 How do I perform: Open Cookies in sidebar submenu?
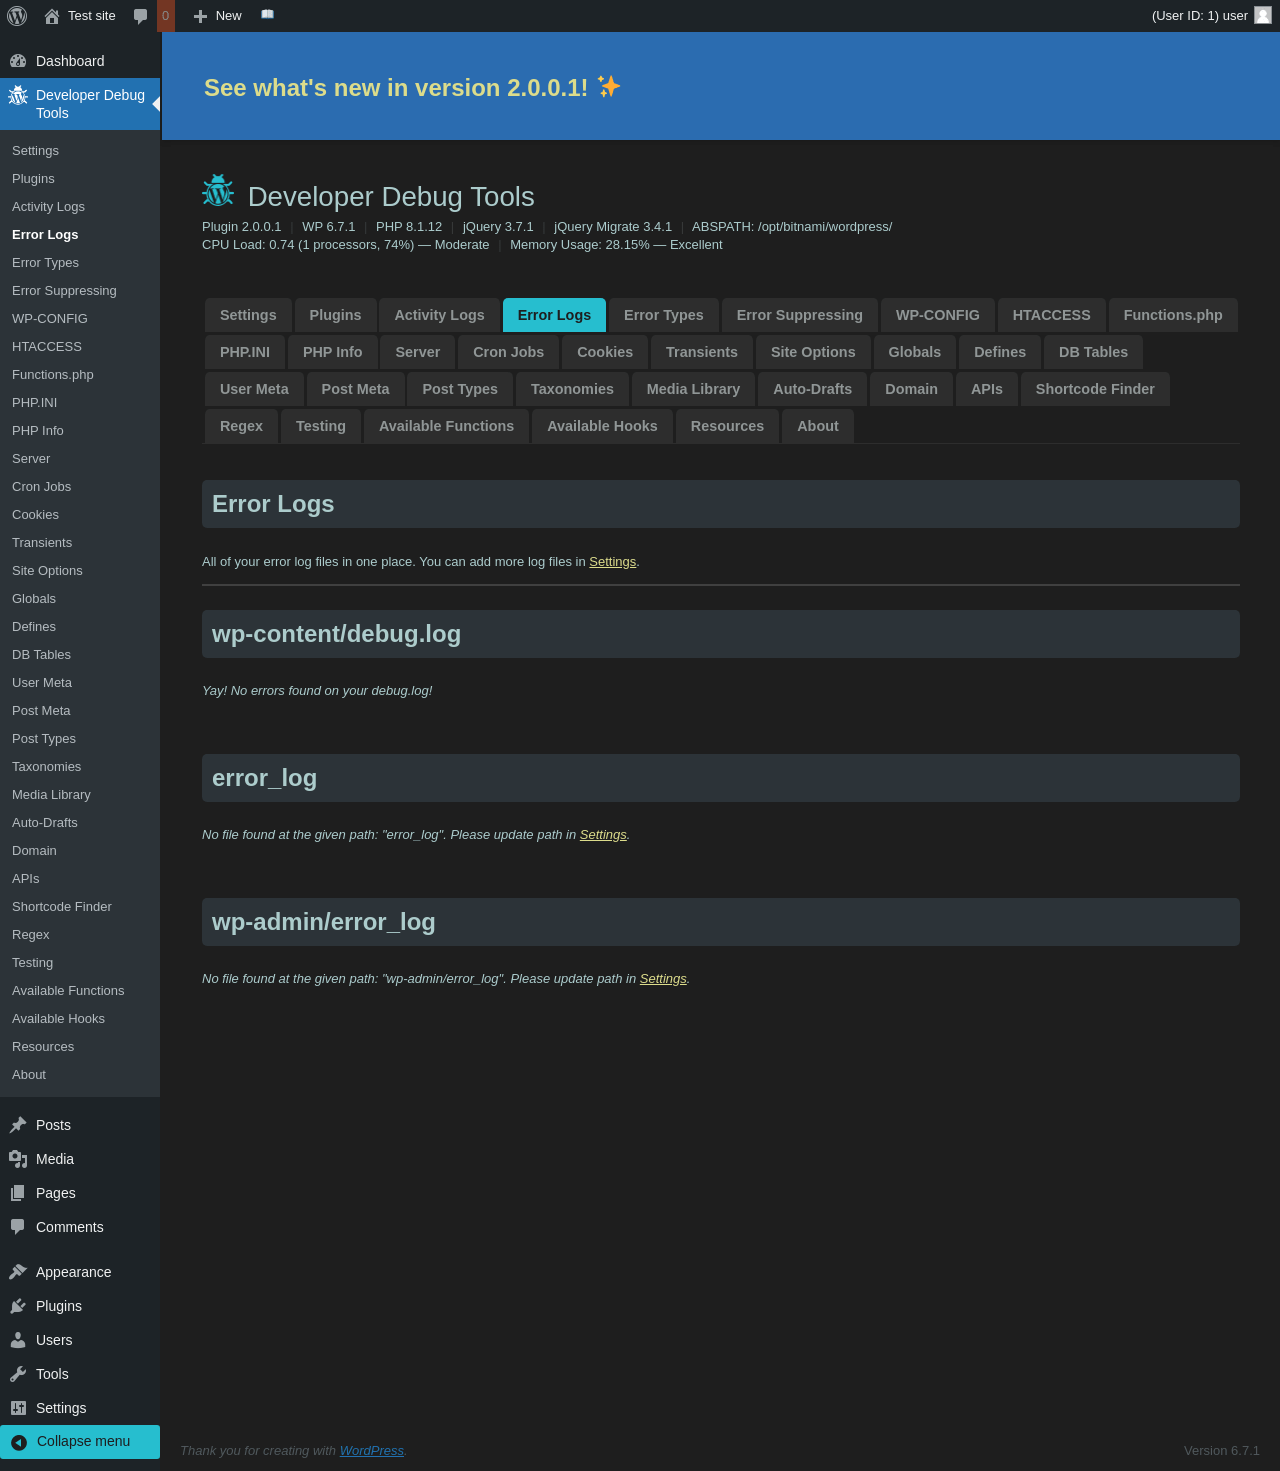click(80, 515)
